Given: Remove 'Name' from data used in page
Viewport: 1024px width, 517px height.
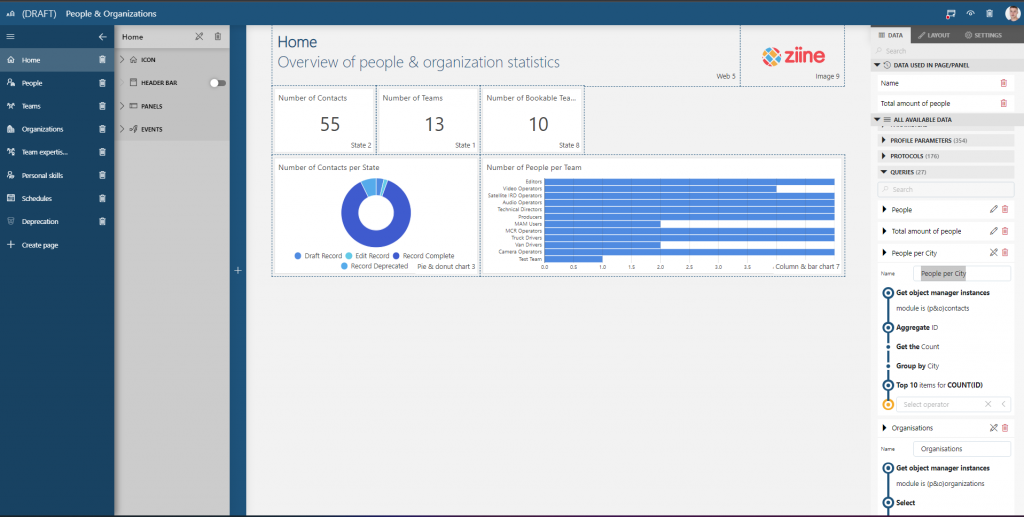Looking at the screenshot, I should tap(1004, 83).
